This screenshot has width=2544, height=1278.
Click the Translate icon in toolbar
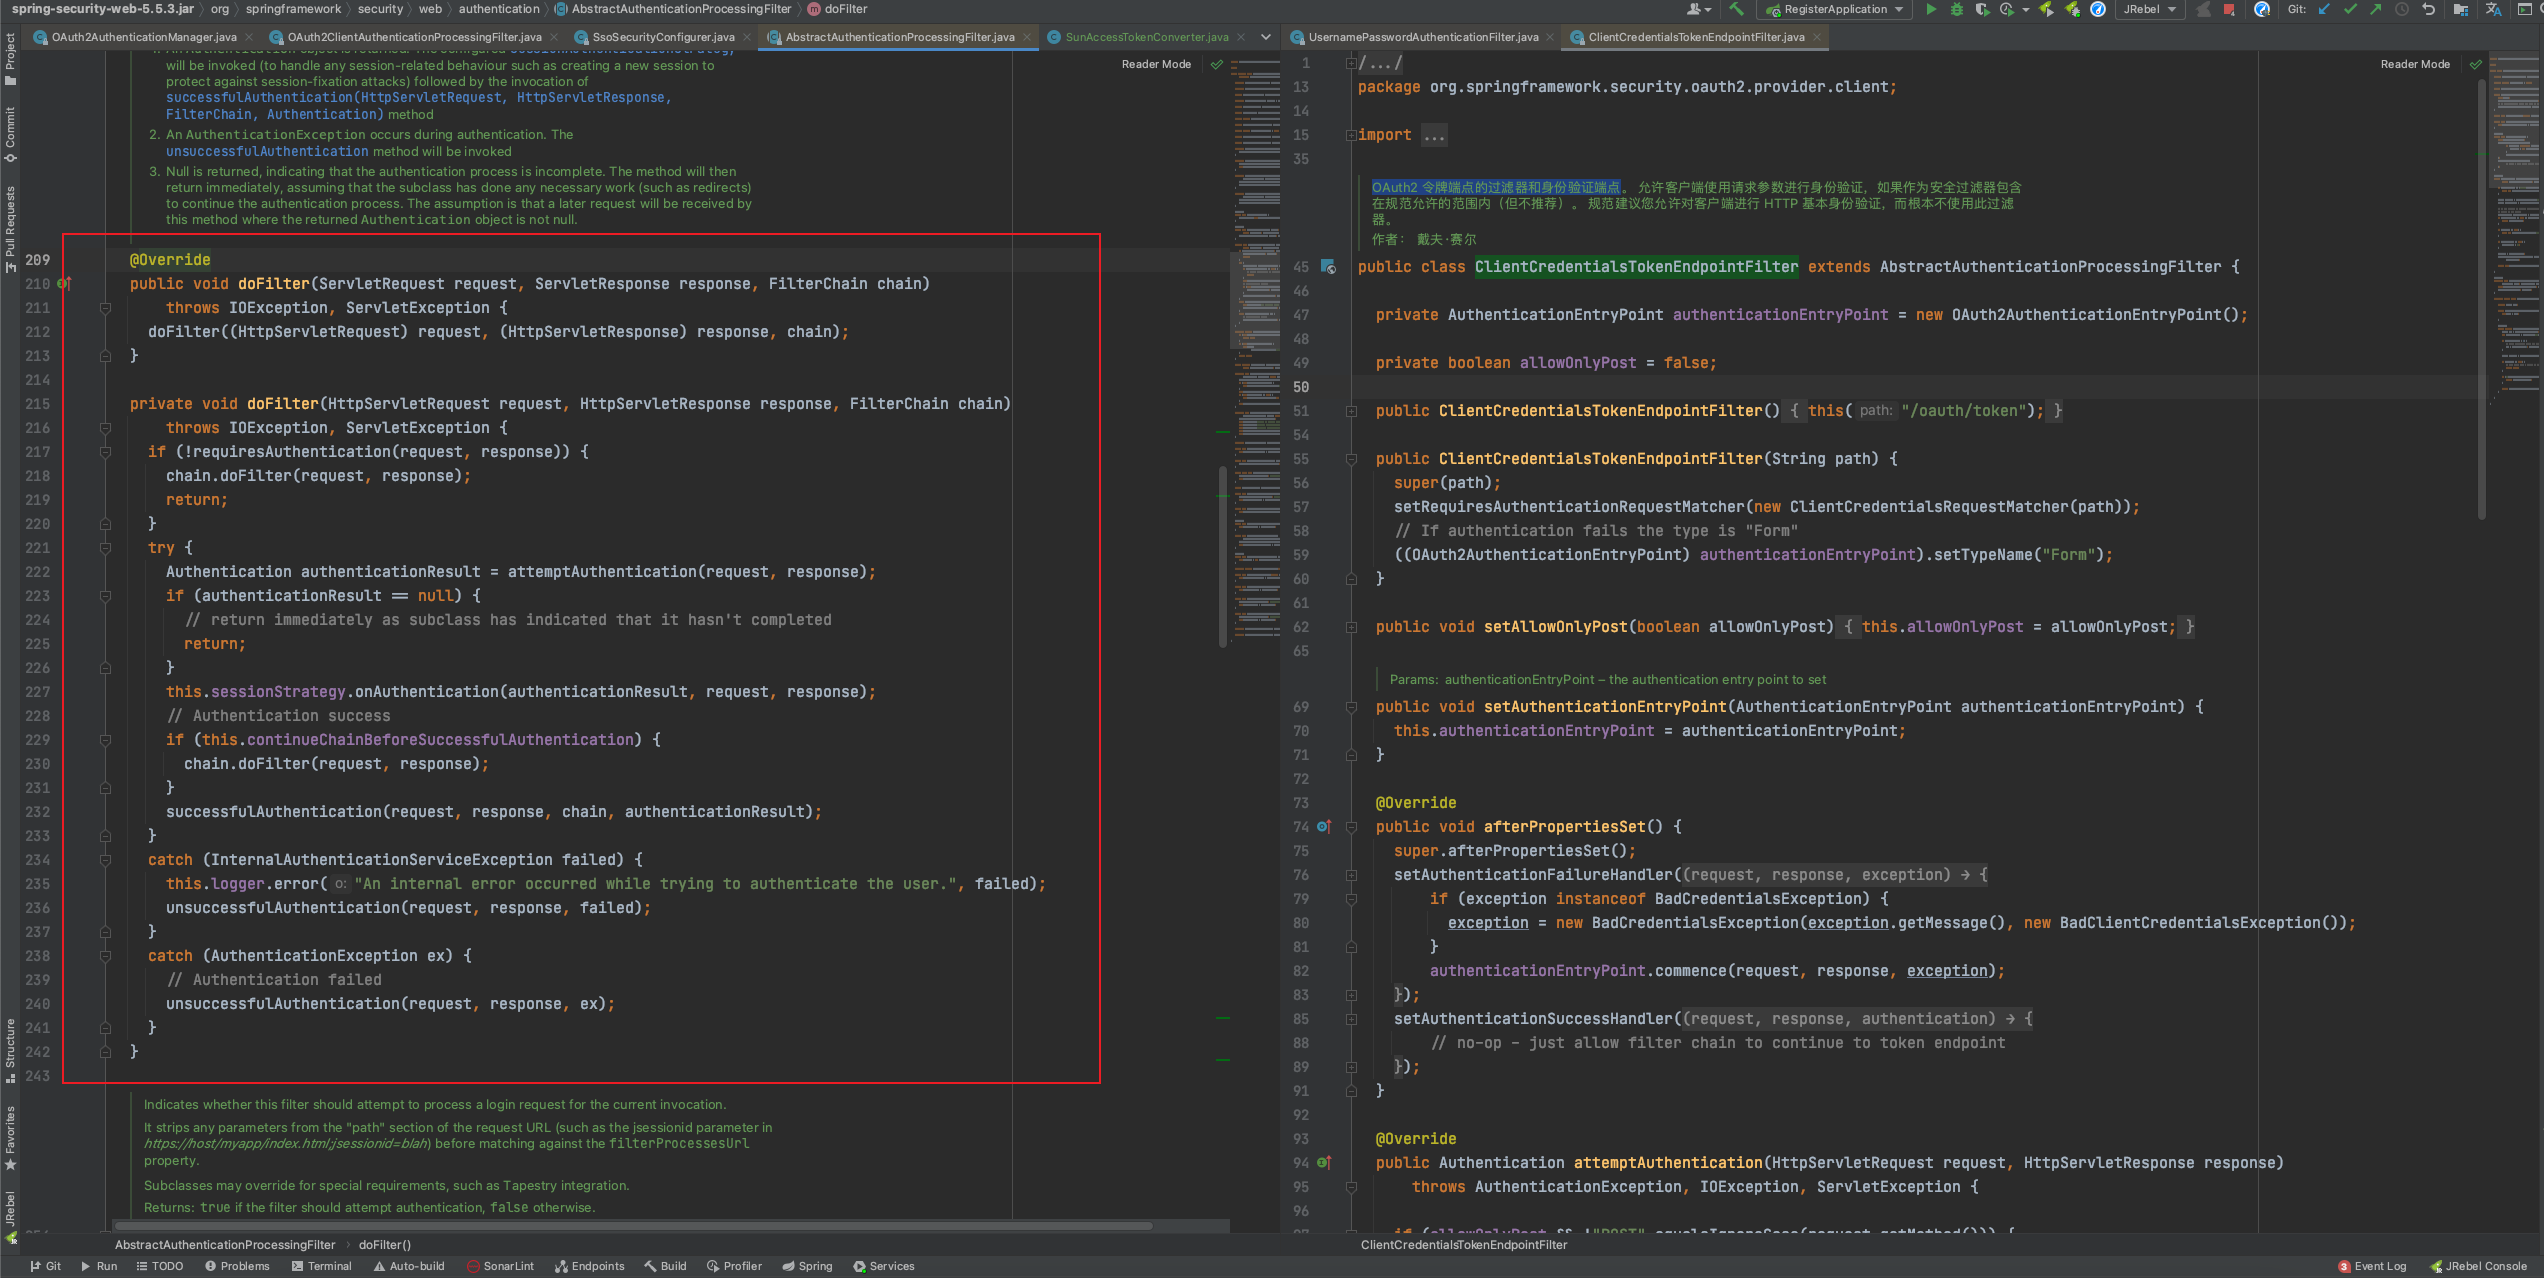pos(2494,9)
